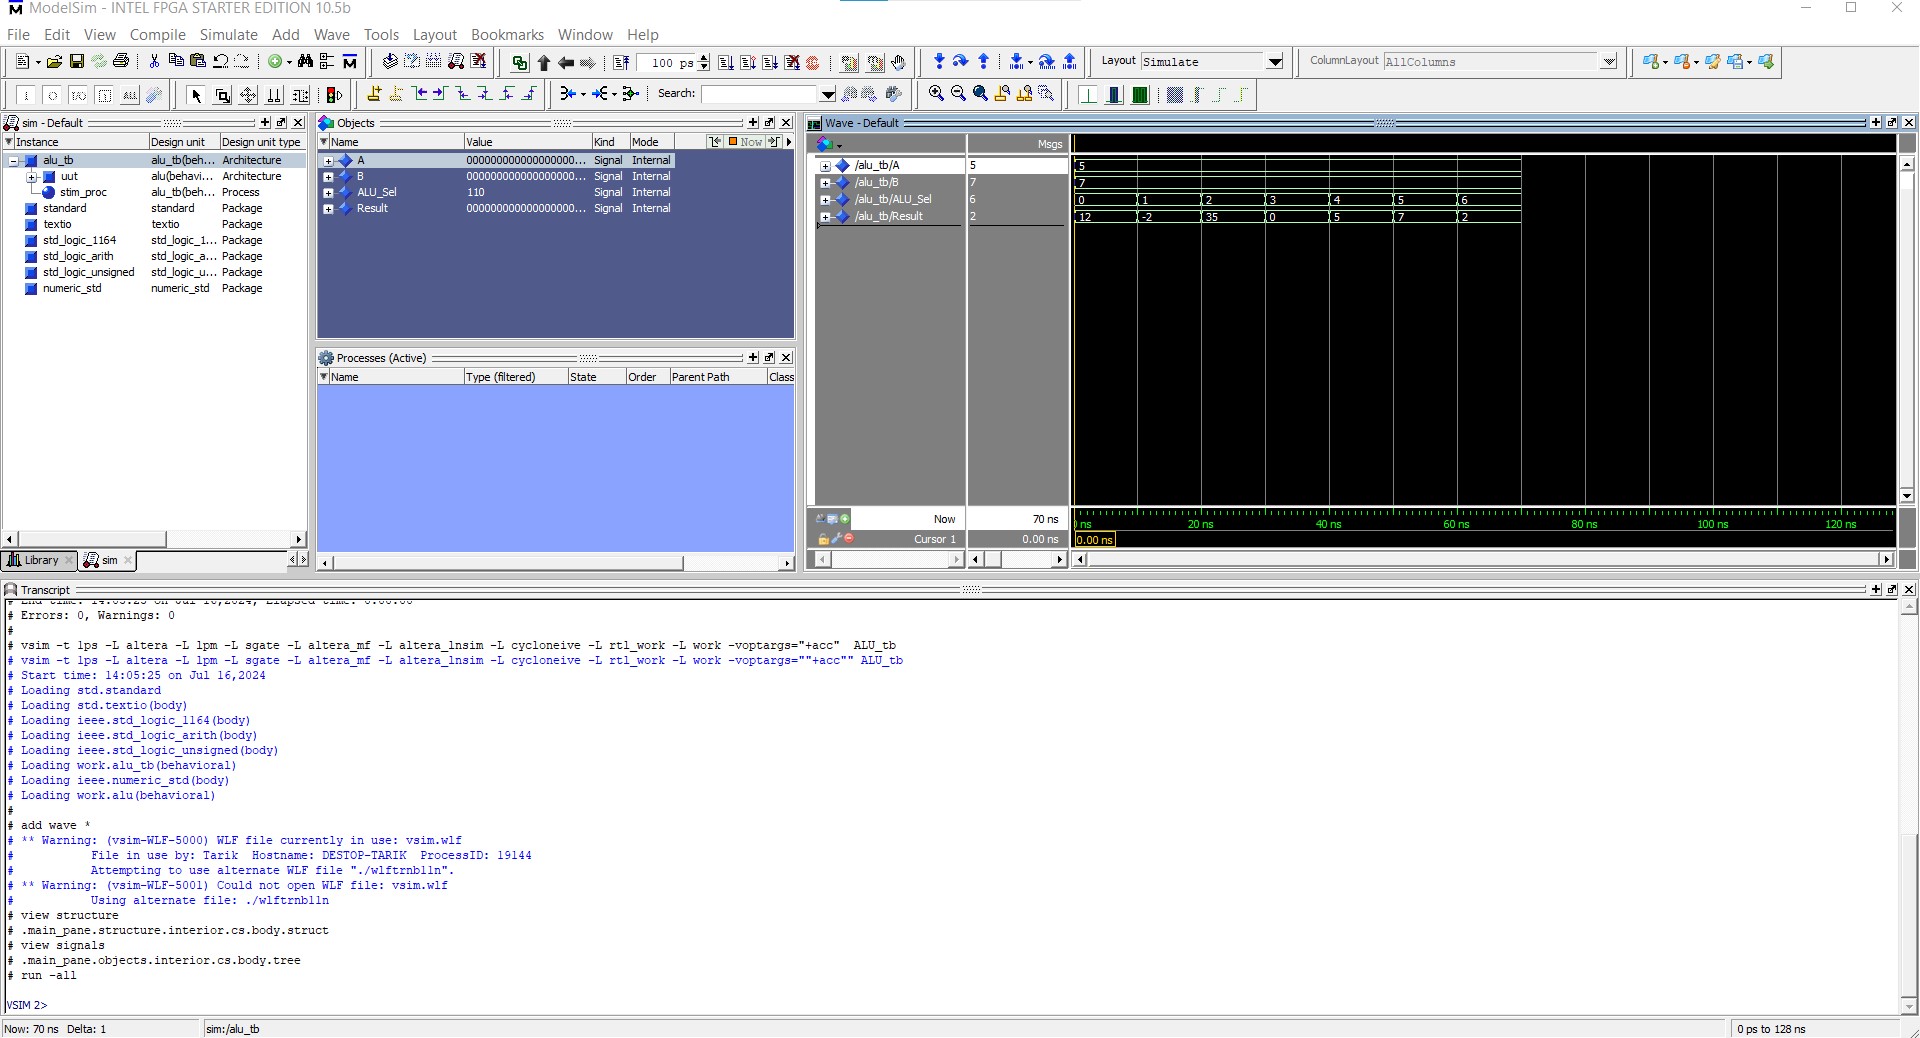
Task: Click the Wave pane horizontal scrollbar
Action: [x=1484, y=560]
